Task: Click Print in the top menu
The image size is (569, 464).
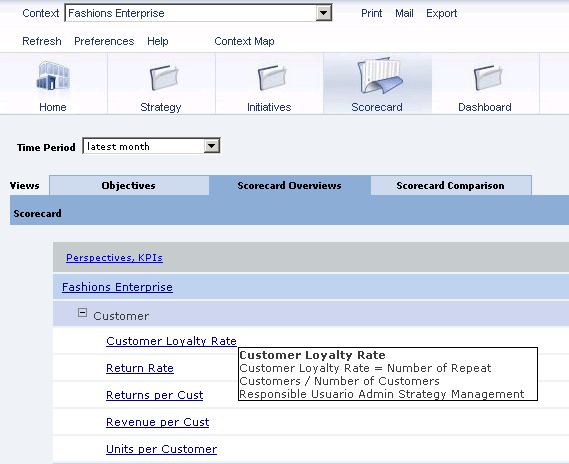Action: coord(371,13)
